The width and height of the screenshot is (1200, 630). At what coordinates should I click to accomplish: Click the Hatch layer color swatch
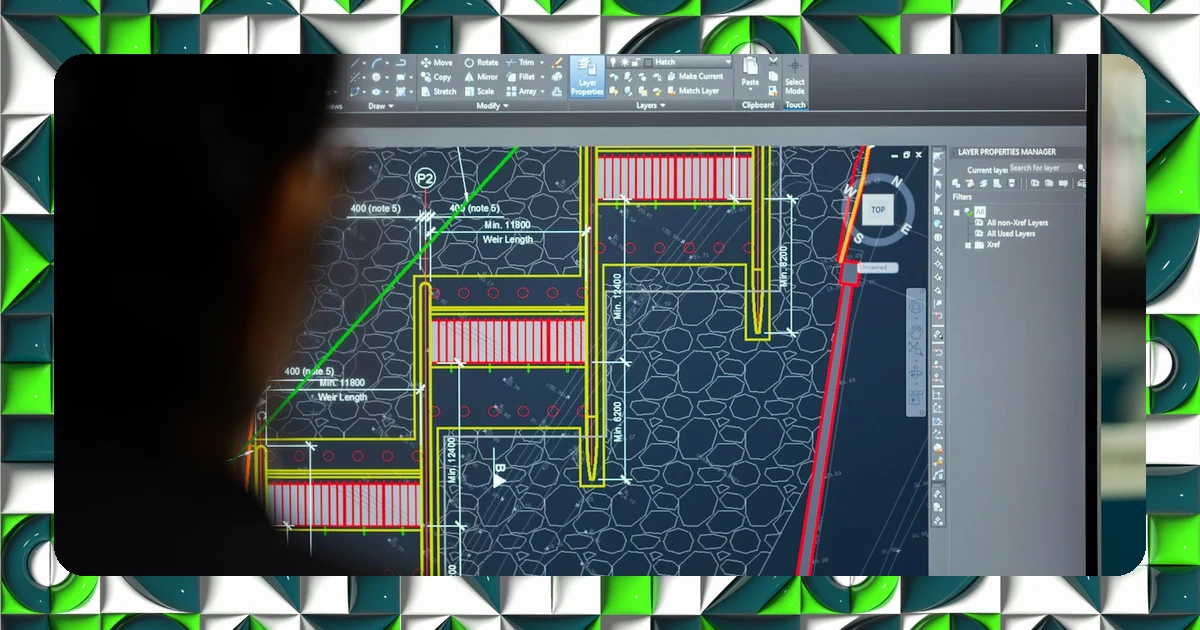tap(649, 62)
